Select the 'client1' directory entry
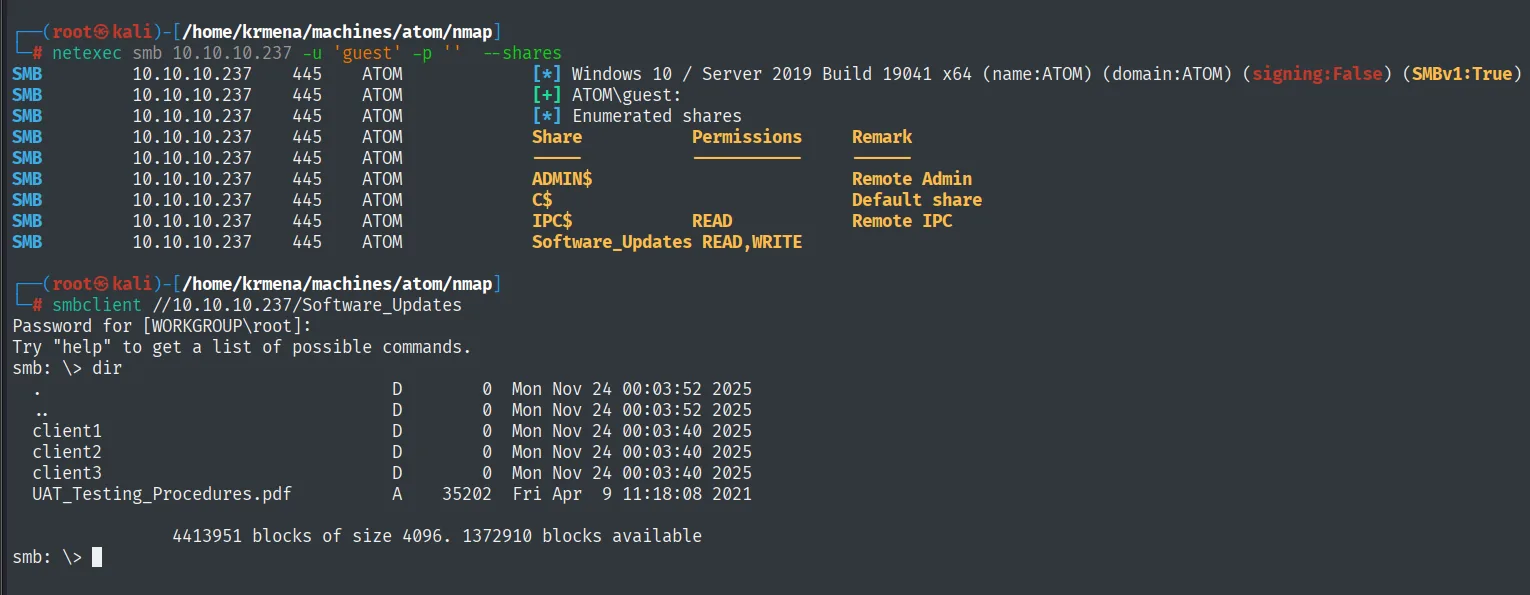This screenshot has height=595, width=1530. (67, 431)
